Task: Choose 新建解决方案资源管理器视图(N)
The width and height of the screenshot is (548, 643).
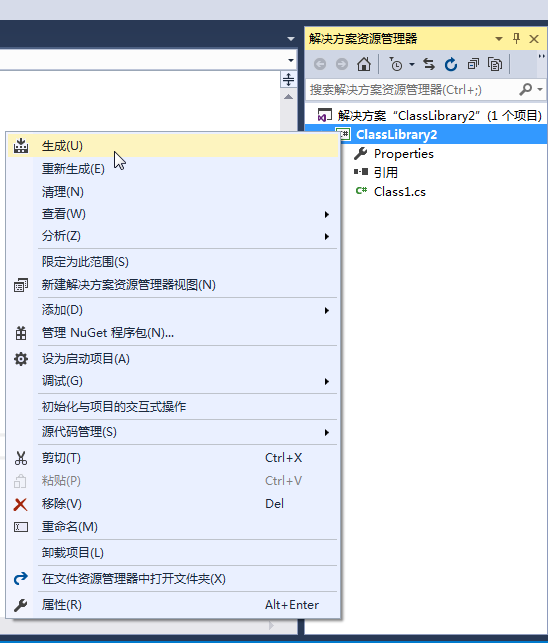Action: (x=173, y=285)
